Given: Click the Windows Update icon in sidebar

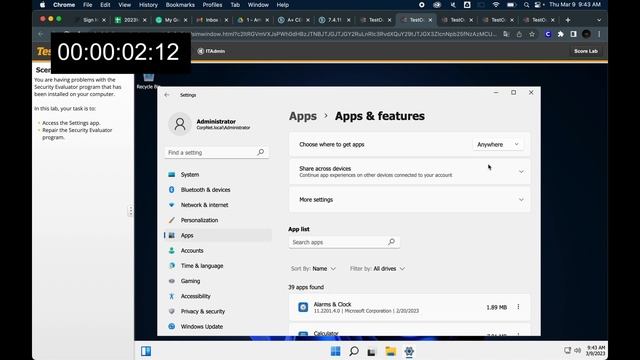Looking at the screenshot, I should pos(172,327).
